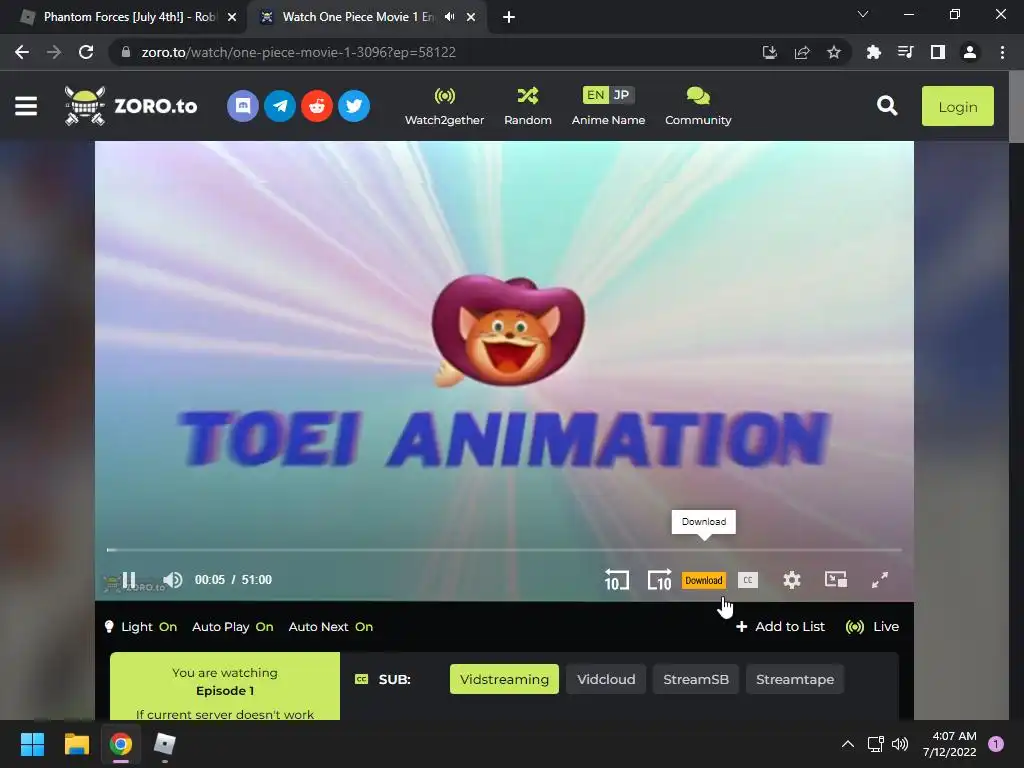The image size is (1024, 768).
Task: Open tab search dropdown chevron
Action: [863, 14]
